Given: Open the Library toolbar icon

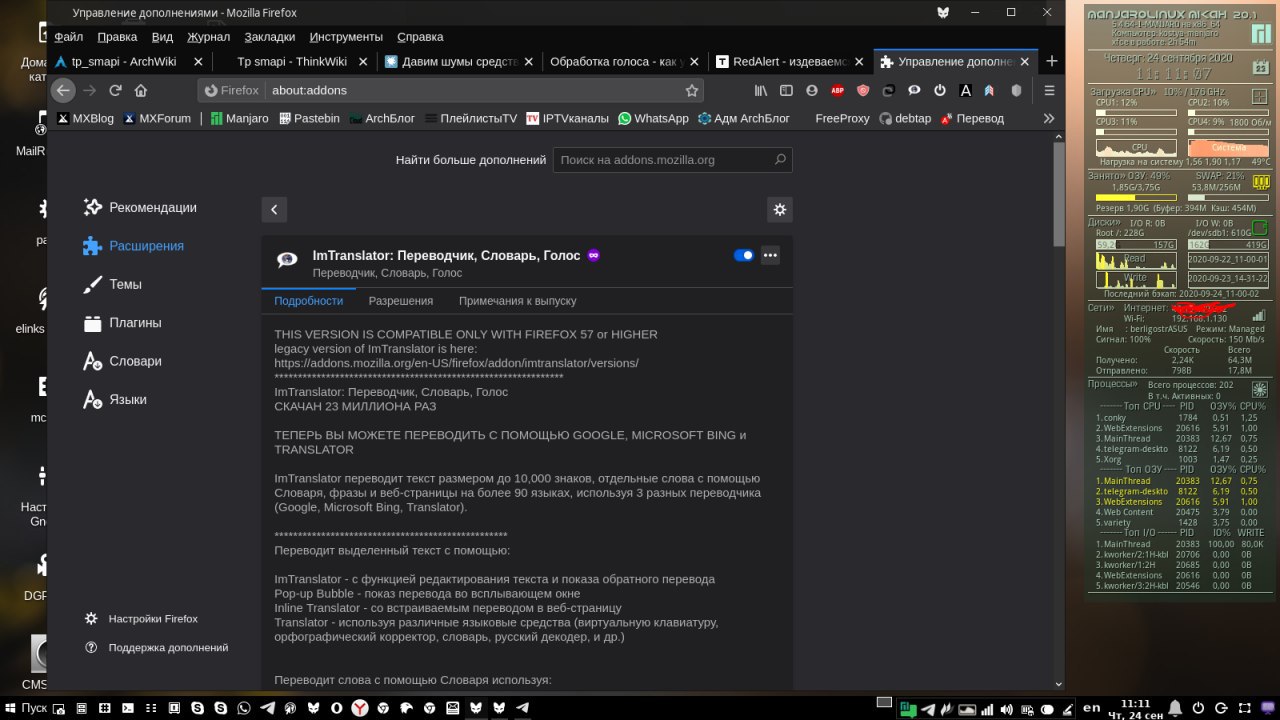Looking at the screenshot, I should (761, 90).
